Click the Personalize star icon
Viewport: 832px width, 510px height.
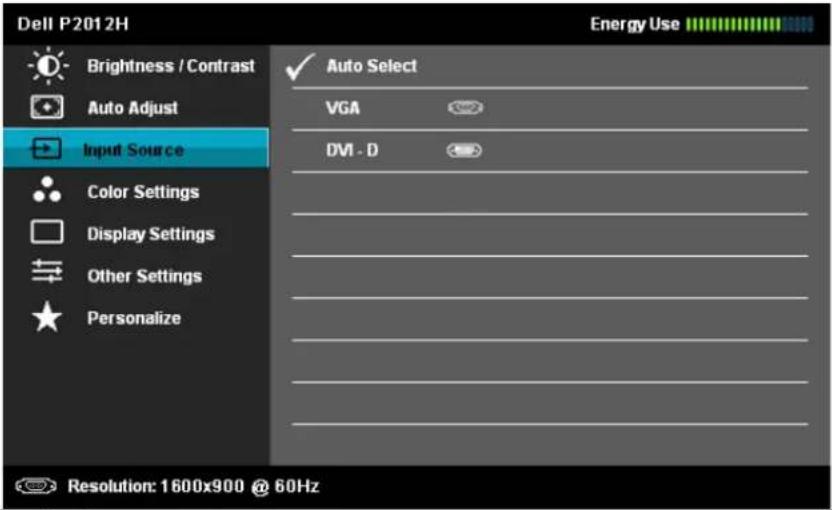[x=47, y=317]
